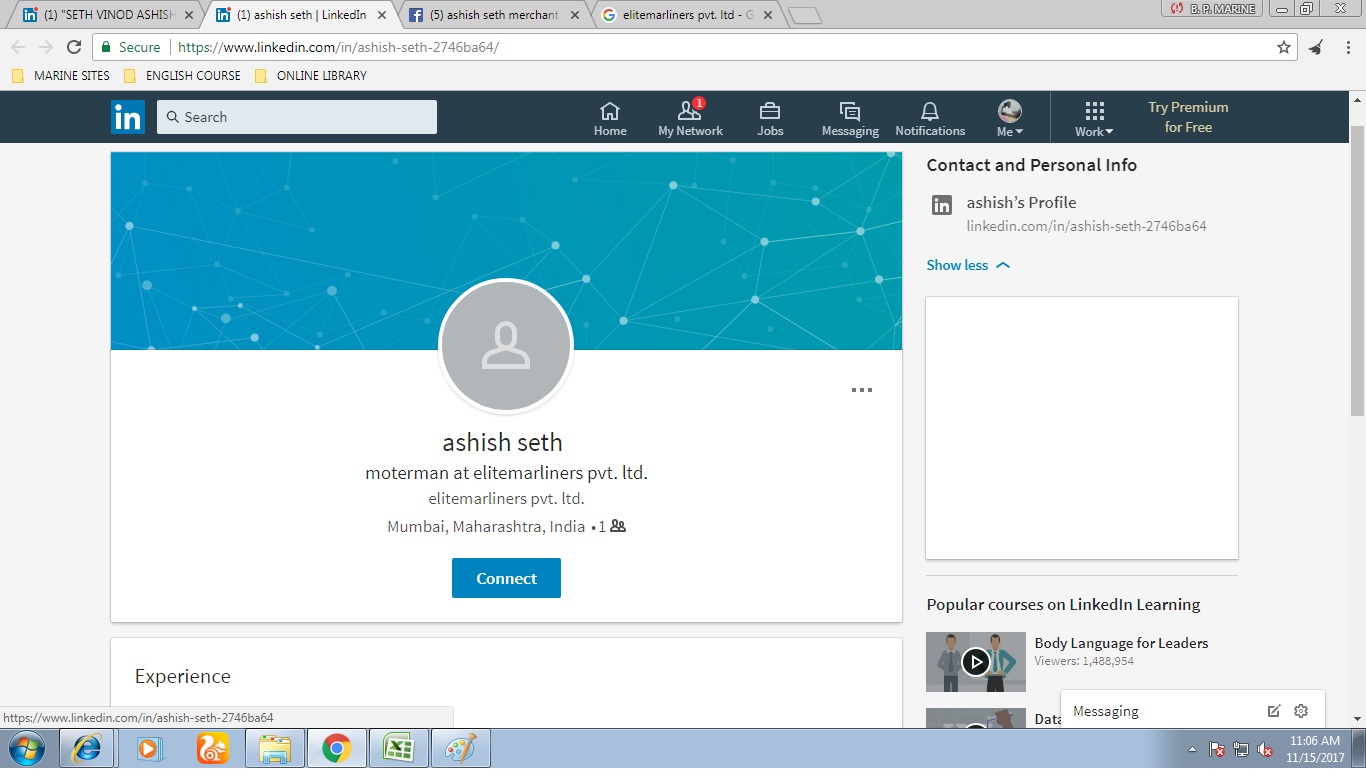Image resolution: width=1366 pixels, height=776 pixels.
Task: Open the Messaging icon in navbar
Action: point(850,117)
